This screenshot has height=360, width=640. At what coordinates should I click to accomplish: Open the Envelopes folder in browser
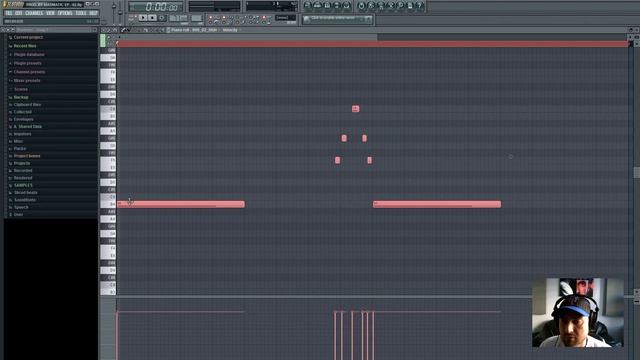(24, 119)
